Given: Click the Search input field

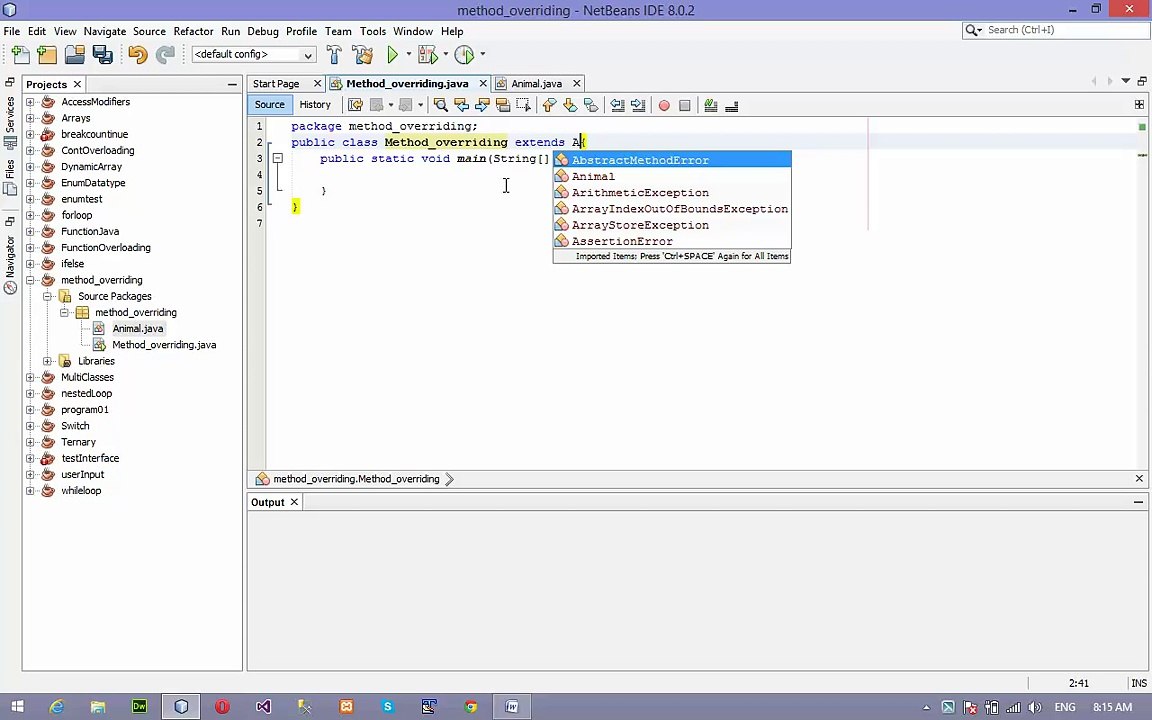Looking at the screenshot, I should [1065, 30].
